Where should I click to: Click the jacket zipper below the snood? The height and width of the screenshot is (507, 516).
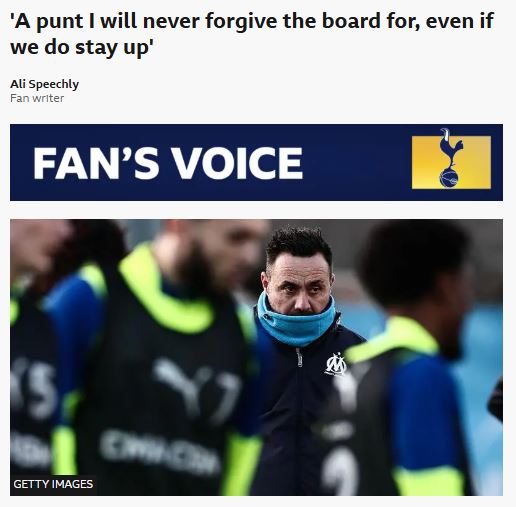point(300,357)
